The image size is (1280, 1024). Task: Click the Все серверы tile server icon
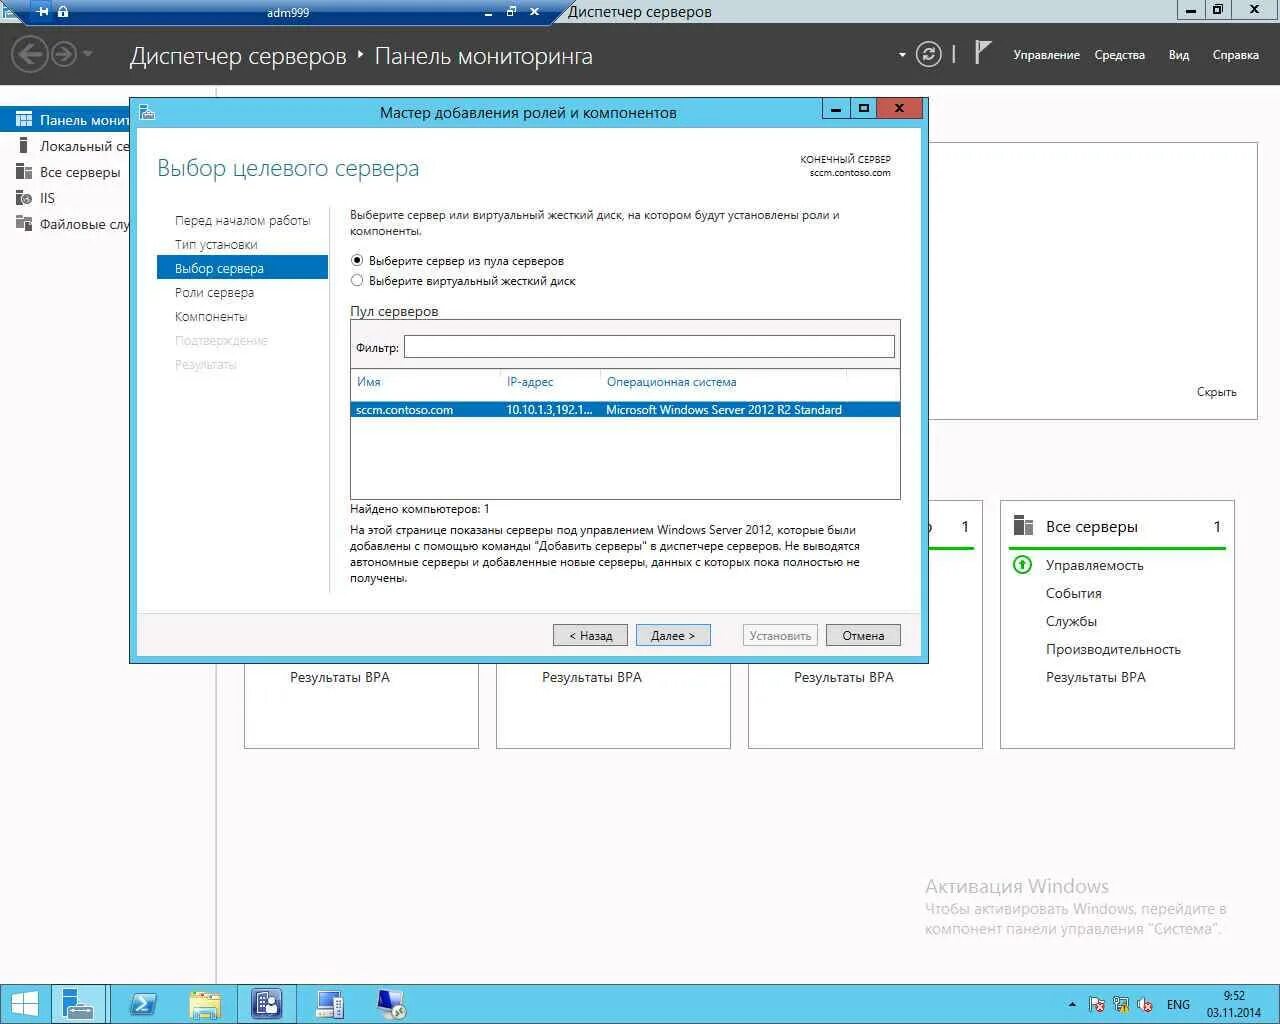point(1023,526)
